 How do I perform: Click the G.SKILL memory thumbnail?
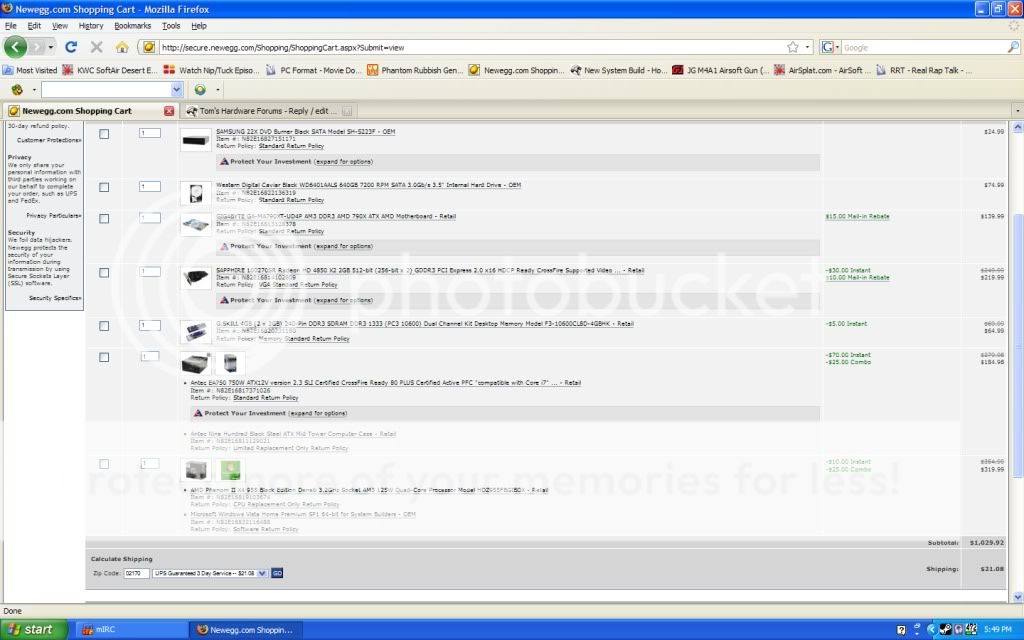click(195, 332)
